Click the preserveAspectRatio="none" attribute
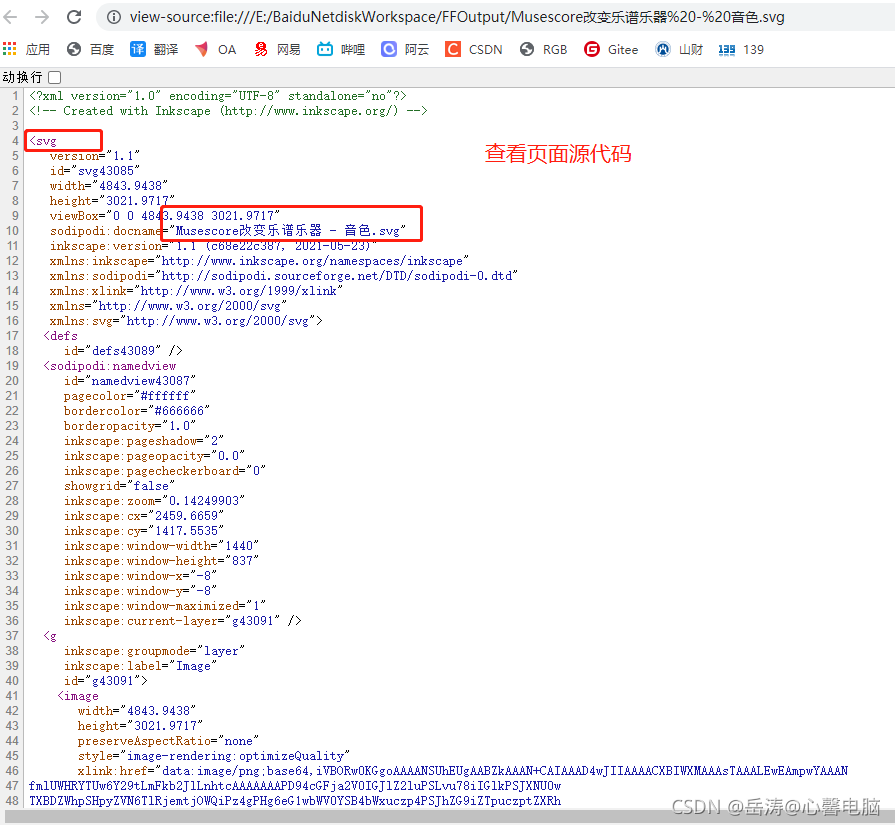This screenshot has width=895, height=825. coord(168,741)
